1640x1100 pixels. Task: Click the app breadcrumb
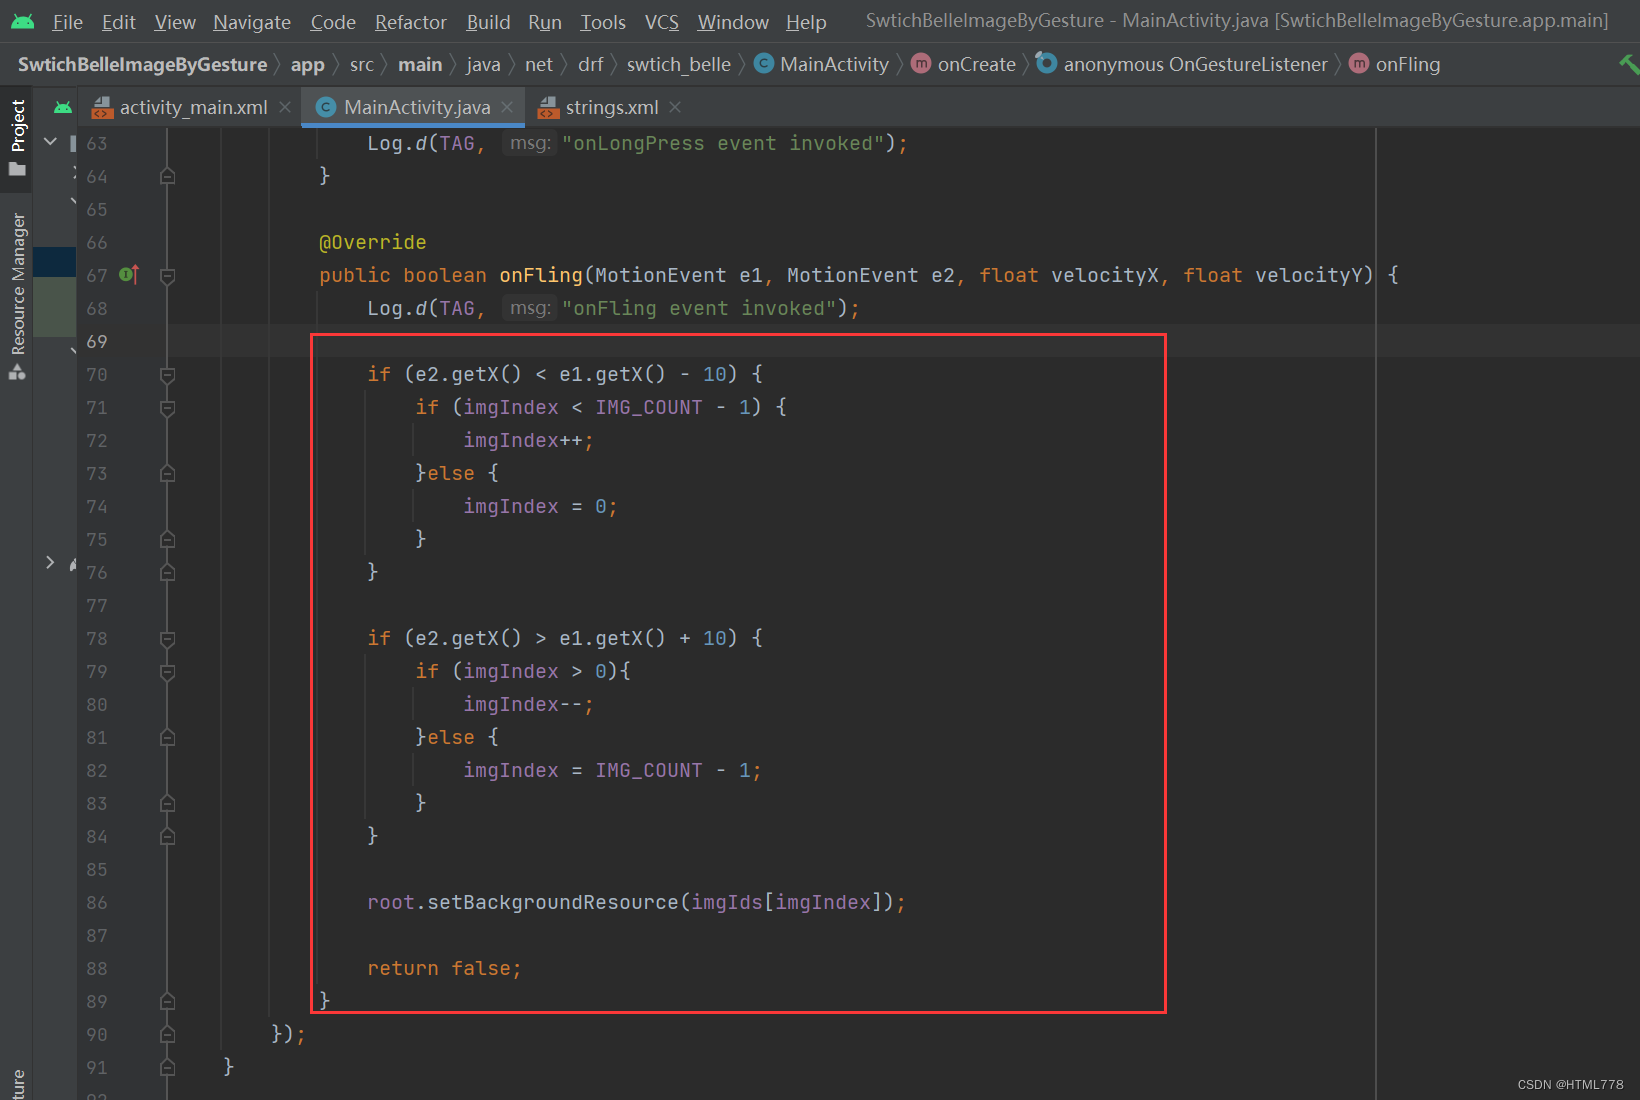pyautogui.click(x=307, y=64)
